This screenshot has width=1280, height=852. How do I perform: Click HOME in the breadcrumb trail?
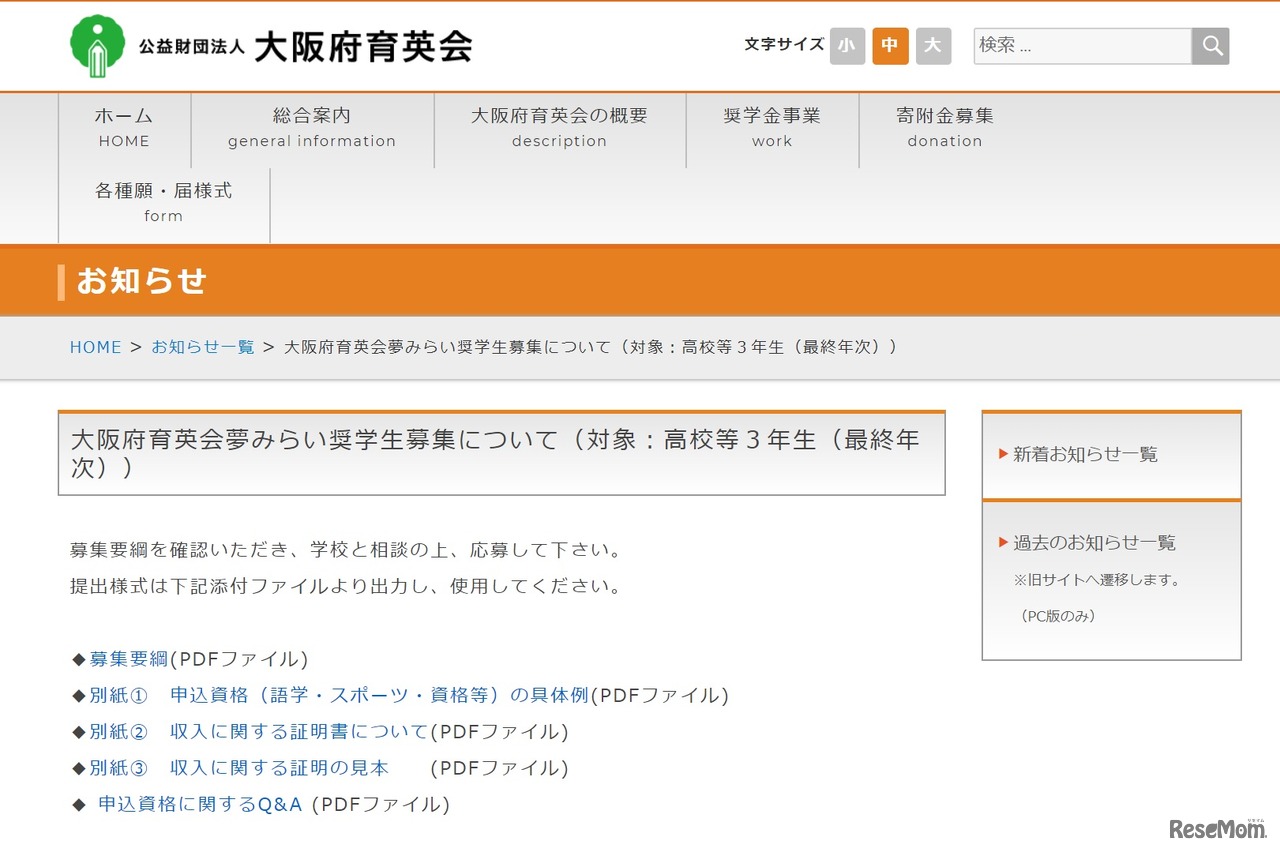click(x=95, y=347)
